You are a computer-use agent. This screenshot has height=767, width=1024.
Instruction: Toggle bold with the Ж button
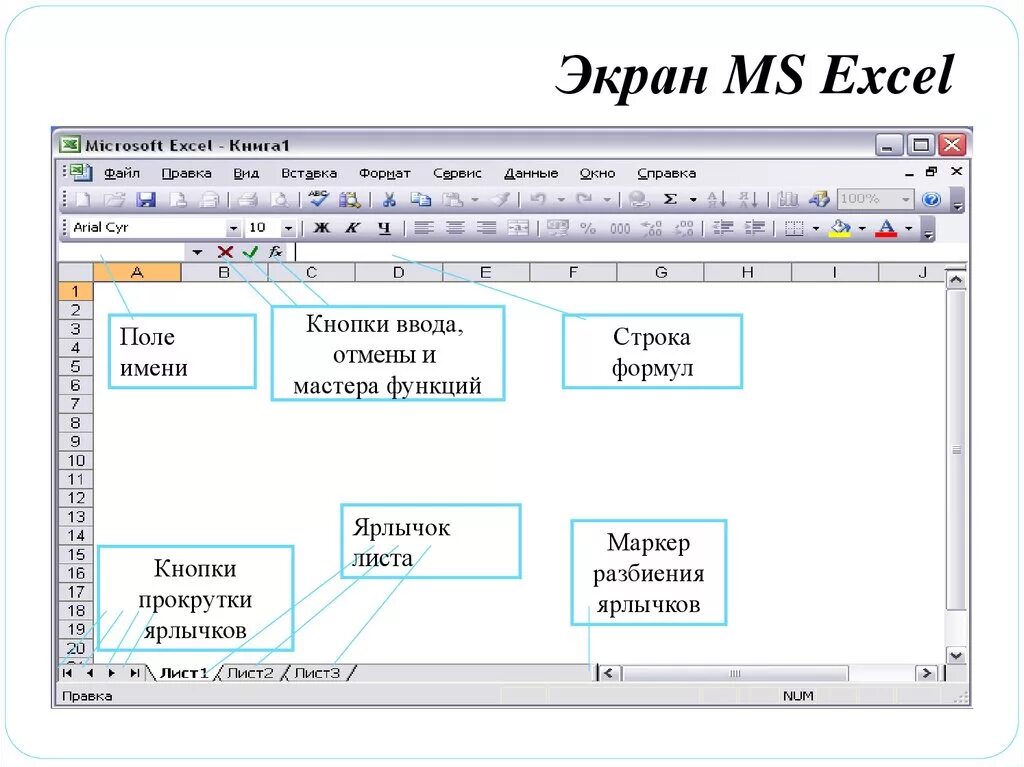(321, 228)
